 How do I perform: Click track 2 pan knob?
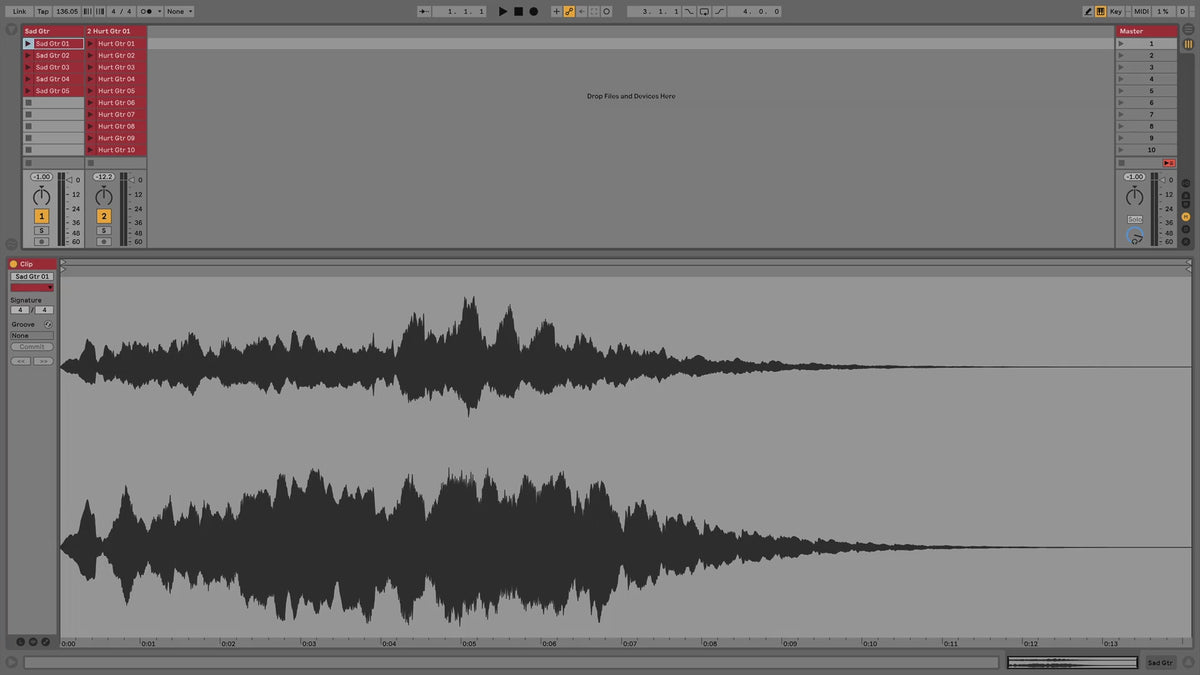(x=103, y=197)
